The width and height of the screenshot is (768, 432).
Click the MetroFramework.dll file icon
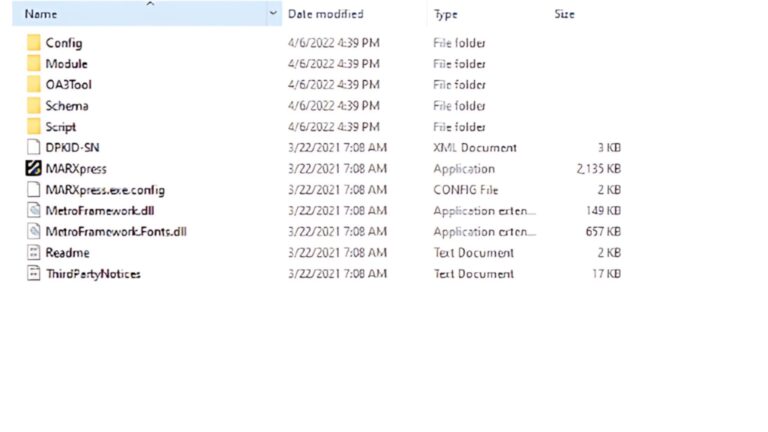pos(33,211)
